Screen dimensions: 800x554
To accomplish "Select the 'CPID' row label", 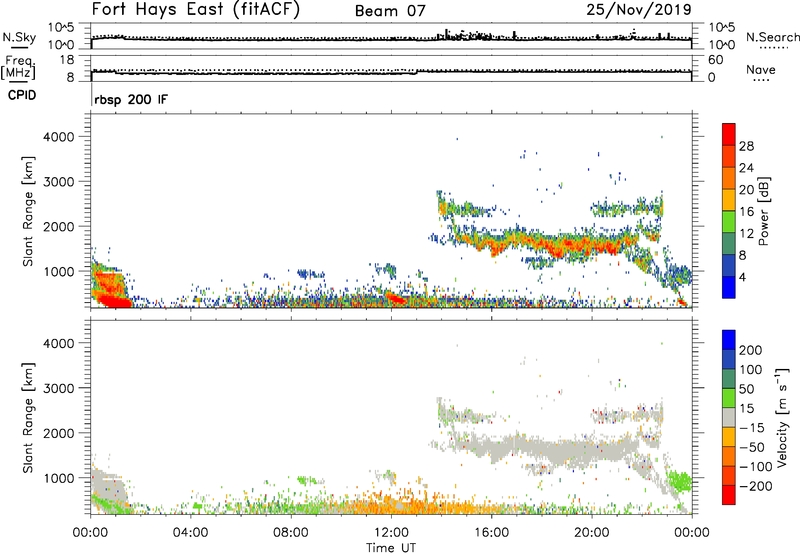I will (22, 95).
